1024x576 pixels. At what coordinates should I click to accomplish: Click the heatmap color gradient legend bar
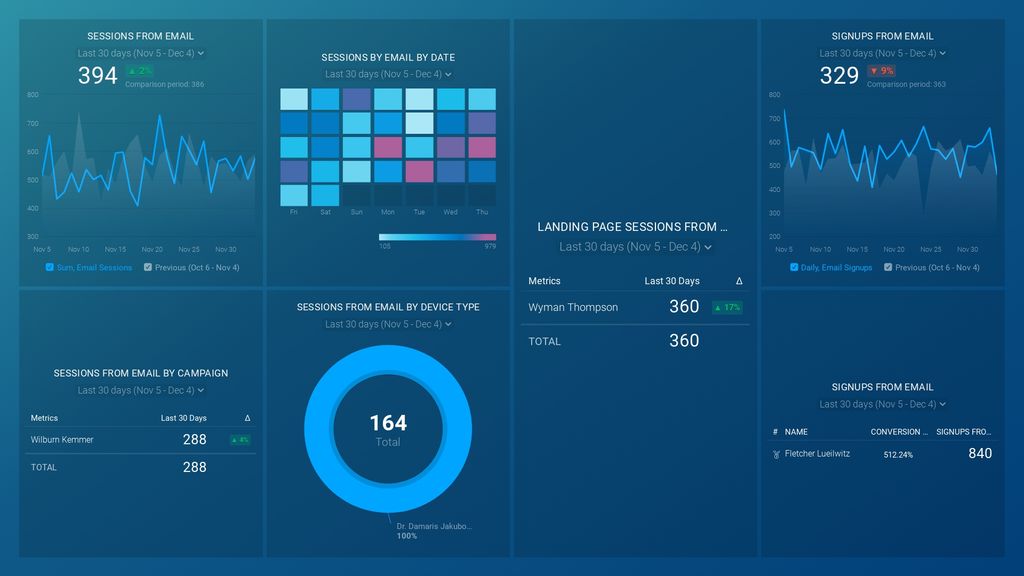click(x=437, y=237)
